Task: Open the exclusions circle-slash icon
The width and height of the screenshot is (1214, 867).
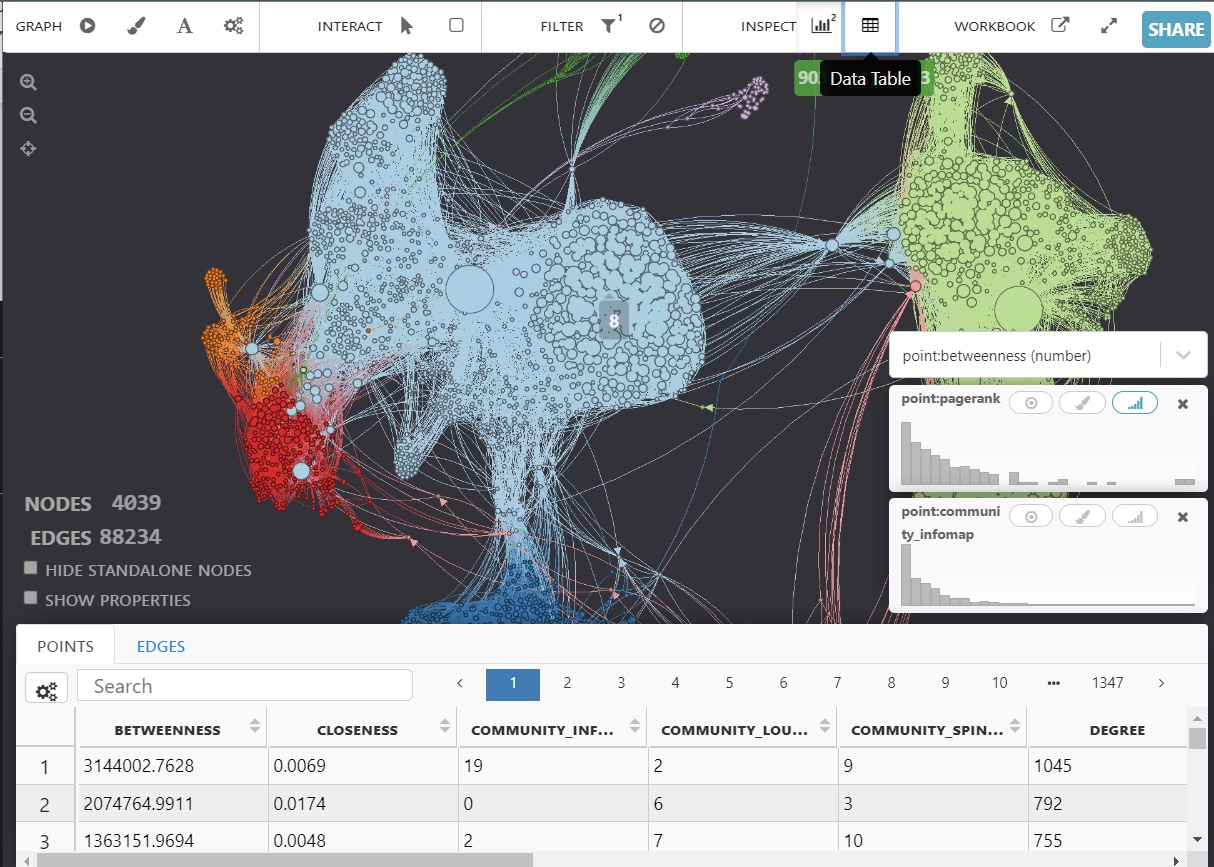Action: [657, 26]
